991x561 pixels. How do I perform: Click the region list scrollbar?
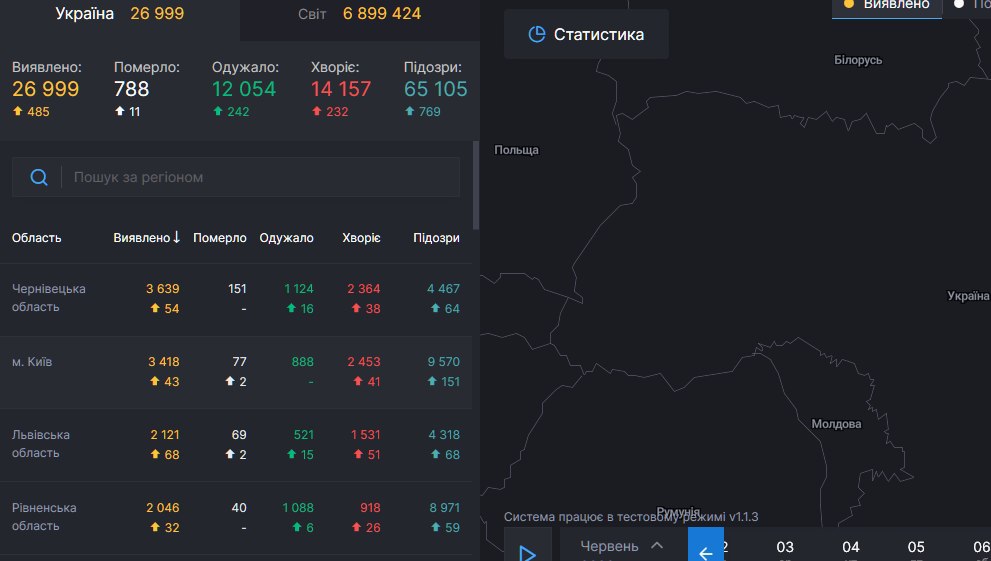(x=476, y=185)
